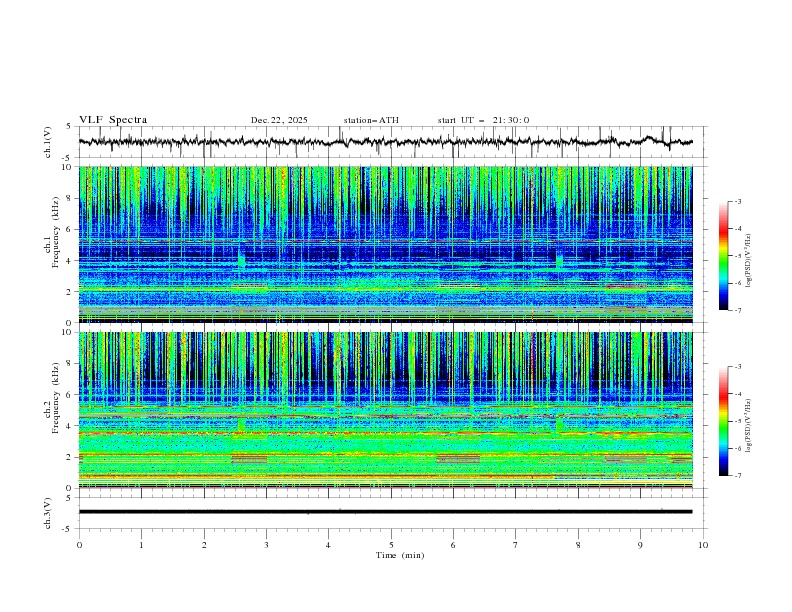Viewport: 792px width, 612px height.
Task: Click the time axis tick label "3"
Action: pyautogui.click(x=266, y=545)
